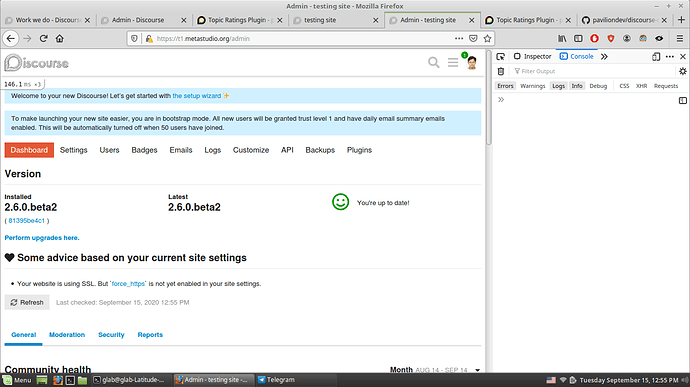This screenshot has width=690, height=387.
Task: Switch to pavilliondev GitHub browser tab
Action: click(x=624, y=20)
